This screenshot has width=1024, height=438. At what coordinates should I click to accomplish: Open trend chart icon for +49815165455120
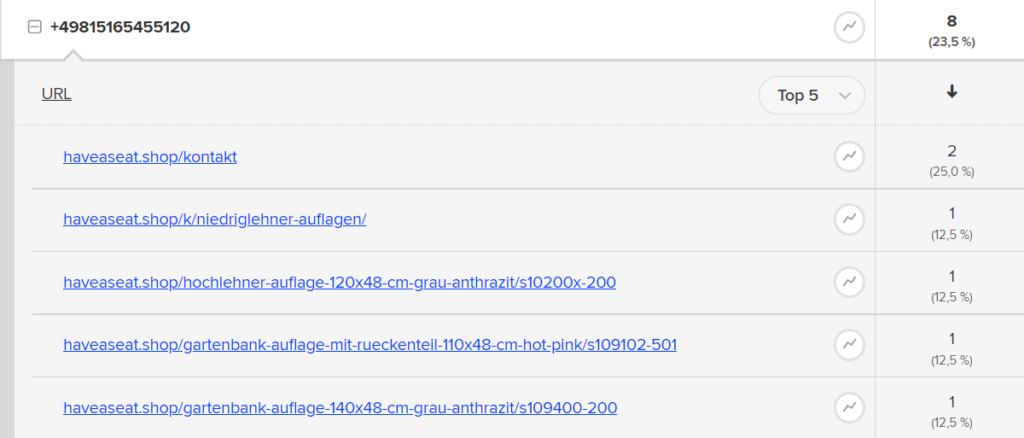pyautogui.click(x=849, y=27)
